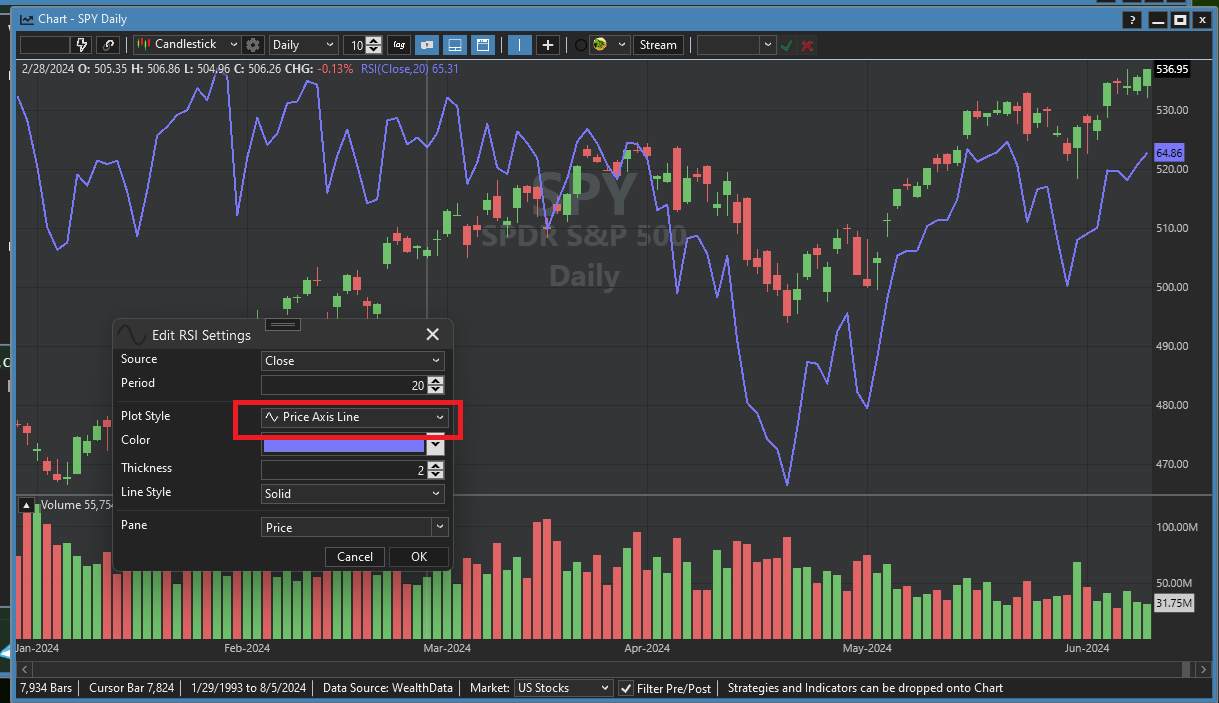The image size is (1219, 703).
Task: Click Data Source: WealthData status text
Action: (389, 688)
